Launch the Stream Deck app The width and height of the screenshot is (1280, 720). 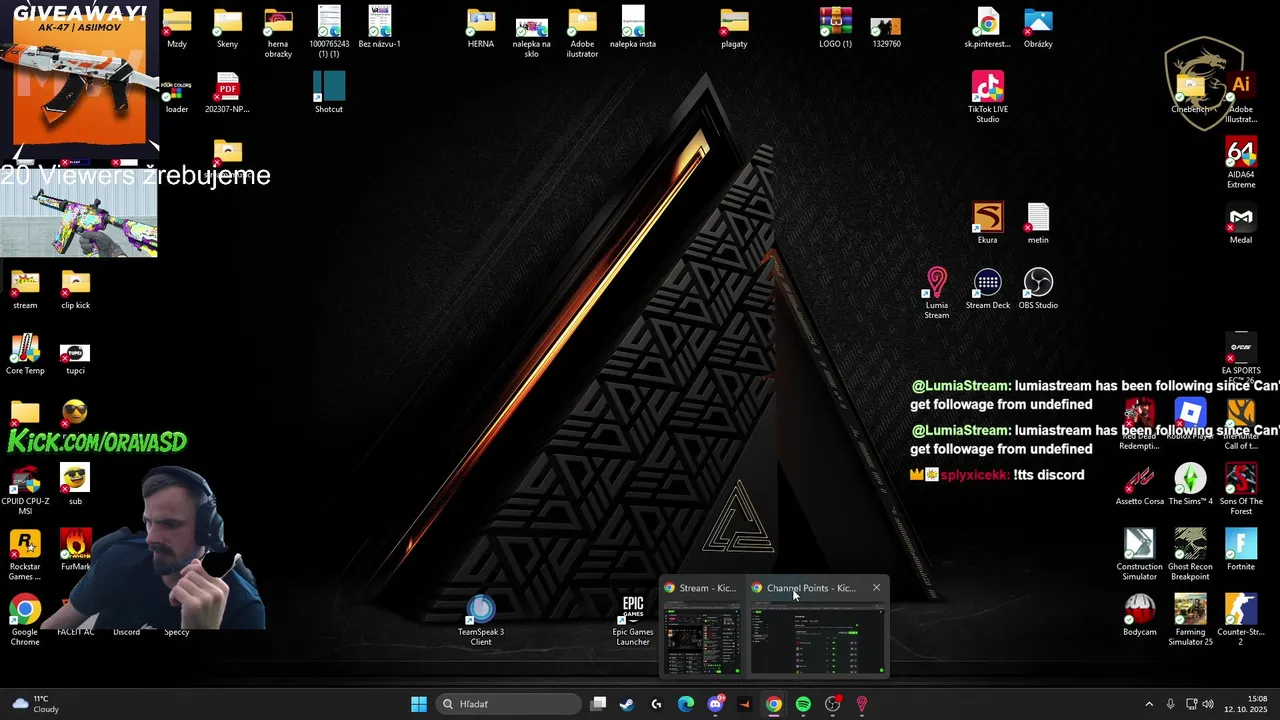(x=987, y=288)
